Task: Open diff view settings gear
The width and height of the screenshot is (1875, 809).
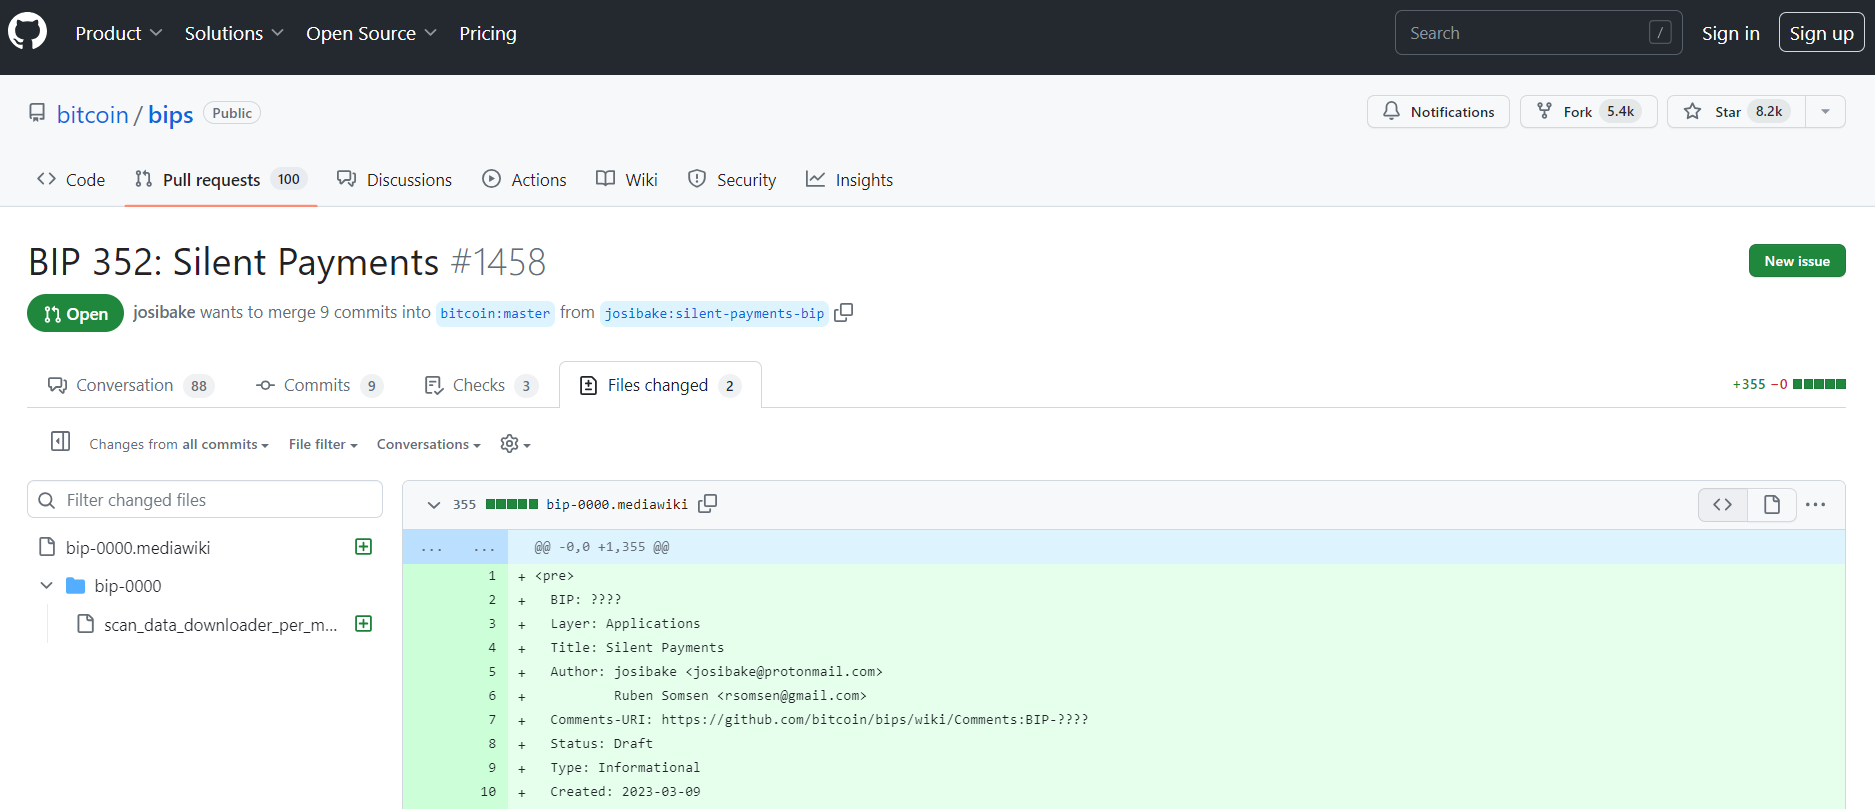Action: pyautogui.click(x=515, y=444)
